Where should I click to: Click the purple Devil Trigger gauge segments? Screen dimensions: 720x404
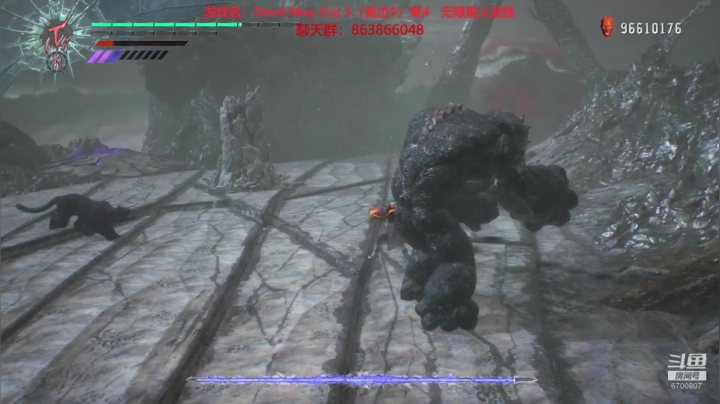pos(128,56)
